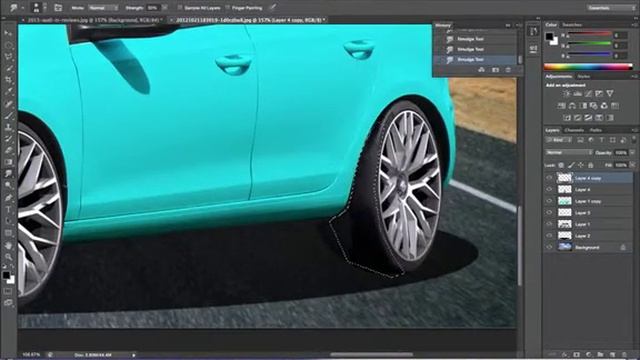Hide the Background layer eye

click(x=549, y=247)
